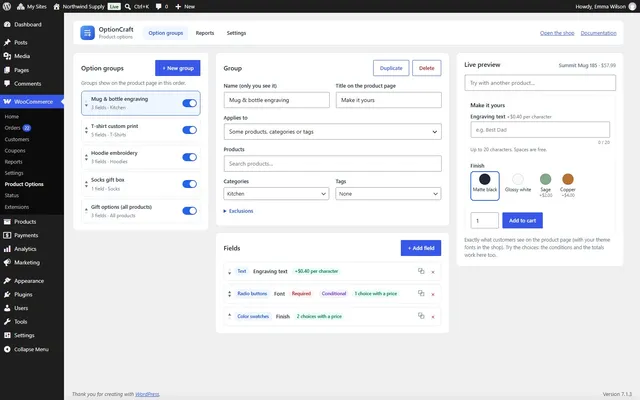Open the Categories dropdown showing Kitchen
The width and height of the screenshot is (640, 400).
276,194
